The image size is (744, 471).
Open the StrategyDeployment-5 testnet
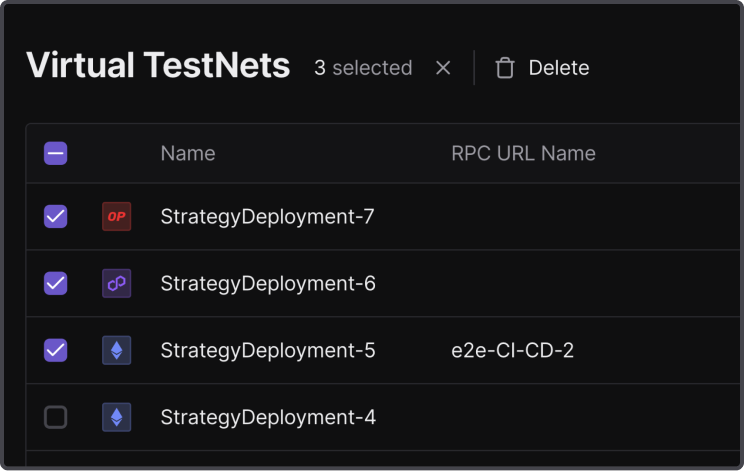pos(268,350)
